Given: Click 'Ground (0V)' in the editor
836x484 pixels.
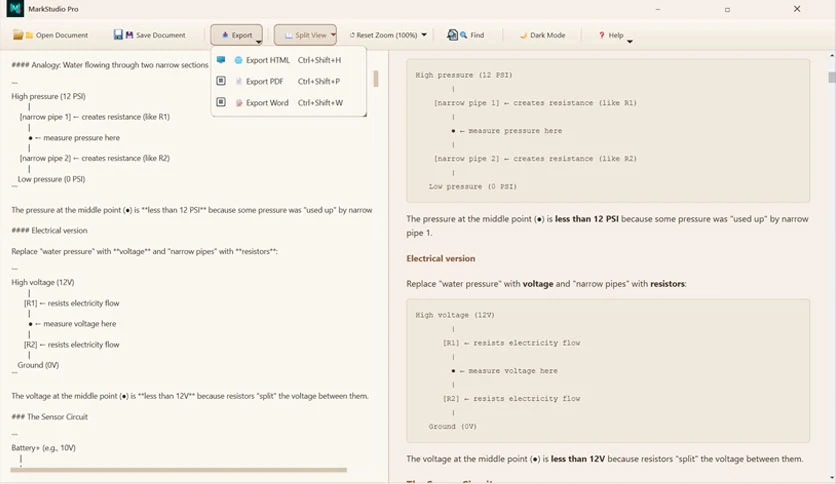Looking at the screenshot, I should click(38, 365).
